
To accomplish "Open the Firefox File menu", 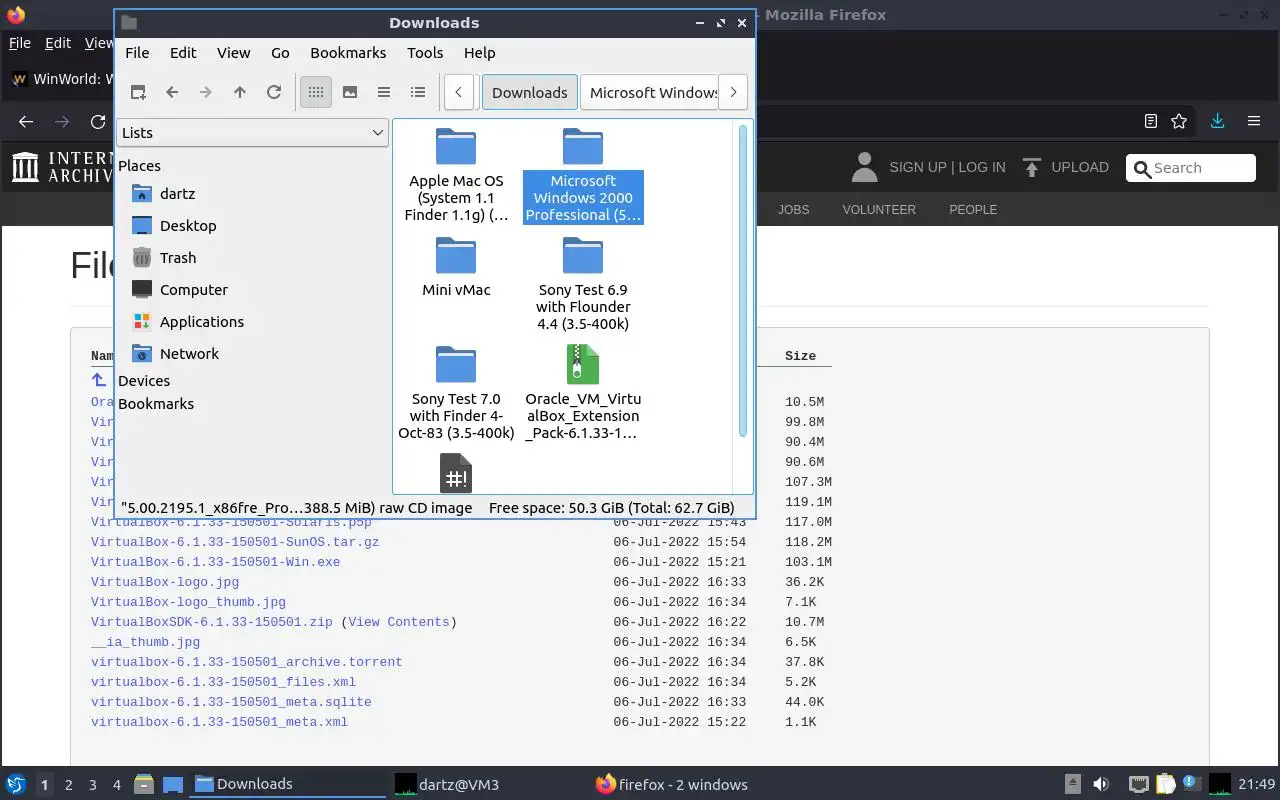I will (20, 43).
